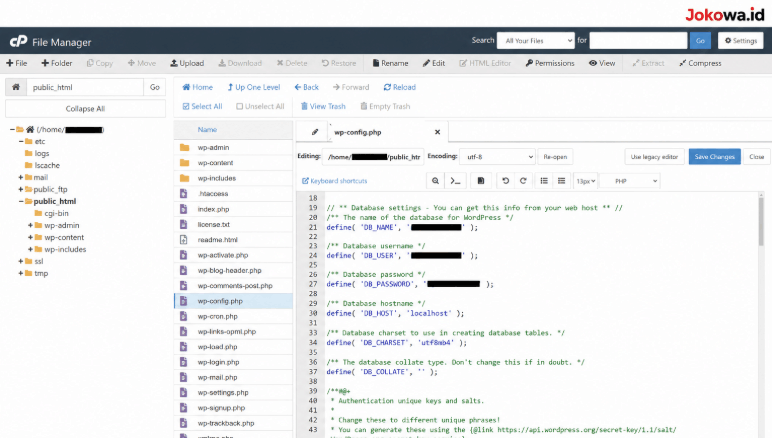Click the Delete toolbar button
This screenshot has height=438, width=772.
point(291,63)
